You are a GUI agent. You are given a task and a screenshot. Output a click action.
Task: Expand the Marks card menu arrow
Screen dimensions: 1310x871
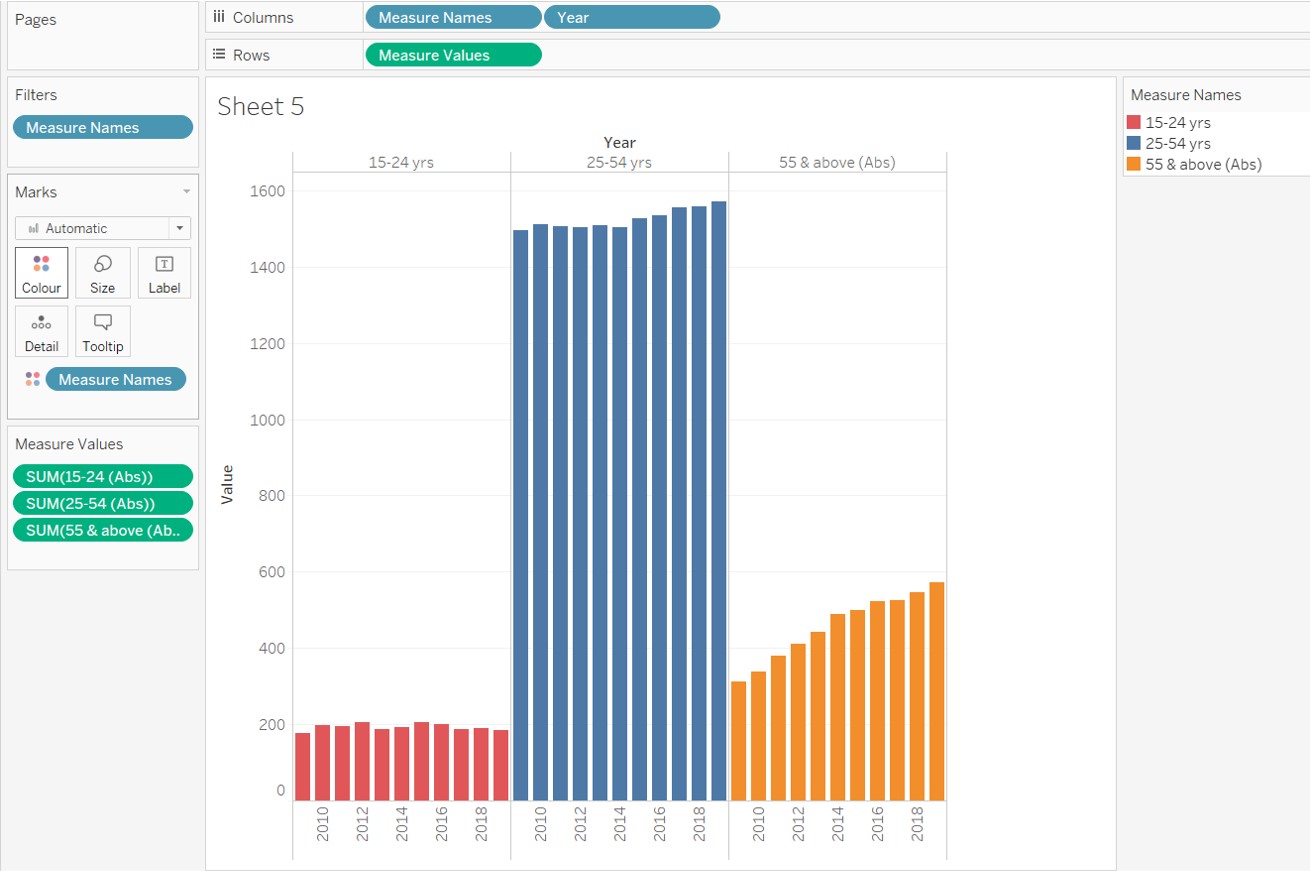tap(185, 192)
